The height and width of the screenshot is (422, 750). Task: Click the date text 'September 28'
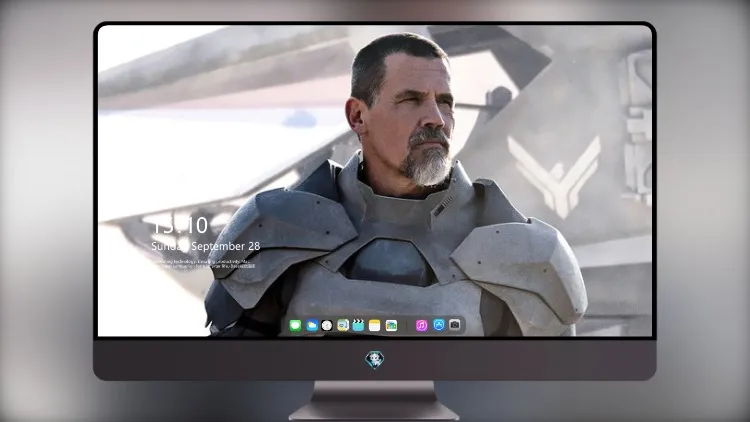[x=226, y=246]
